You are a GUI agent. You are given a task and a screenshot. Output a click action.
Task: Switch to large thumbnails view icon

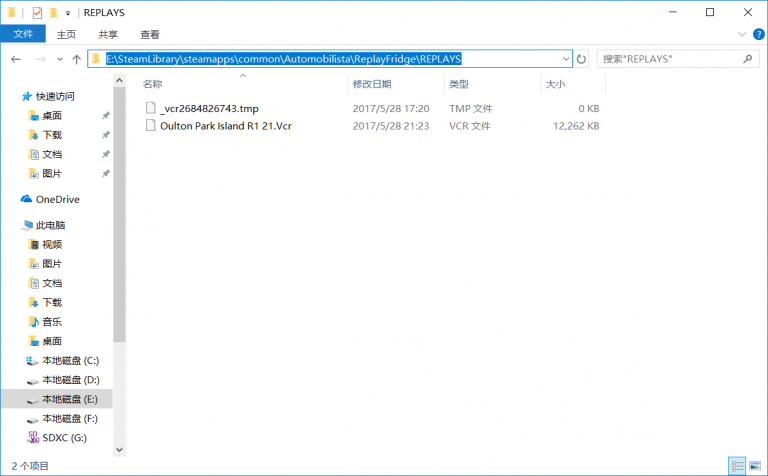click(755, 466)
